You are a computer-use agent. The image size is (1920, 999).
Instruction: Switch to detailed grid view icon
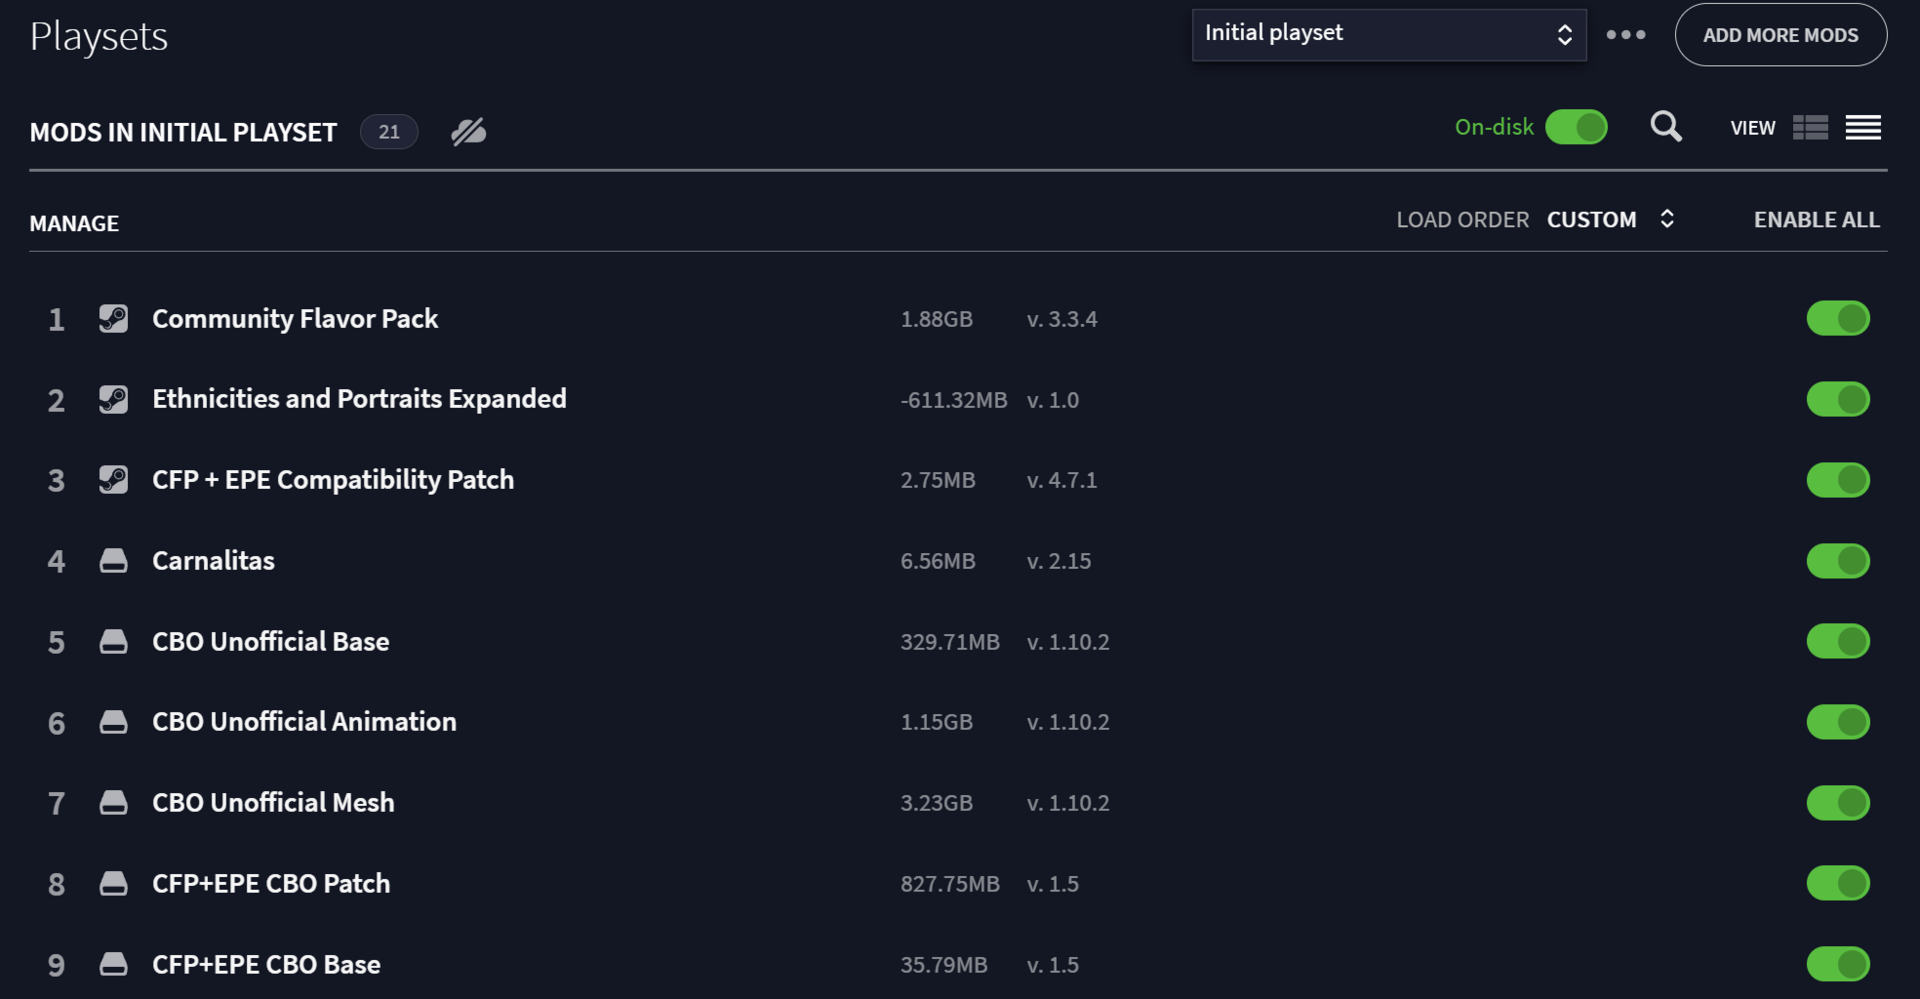click(1810, 128)
